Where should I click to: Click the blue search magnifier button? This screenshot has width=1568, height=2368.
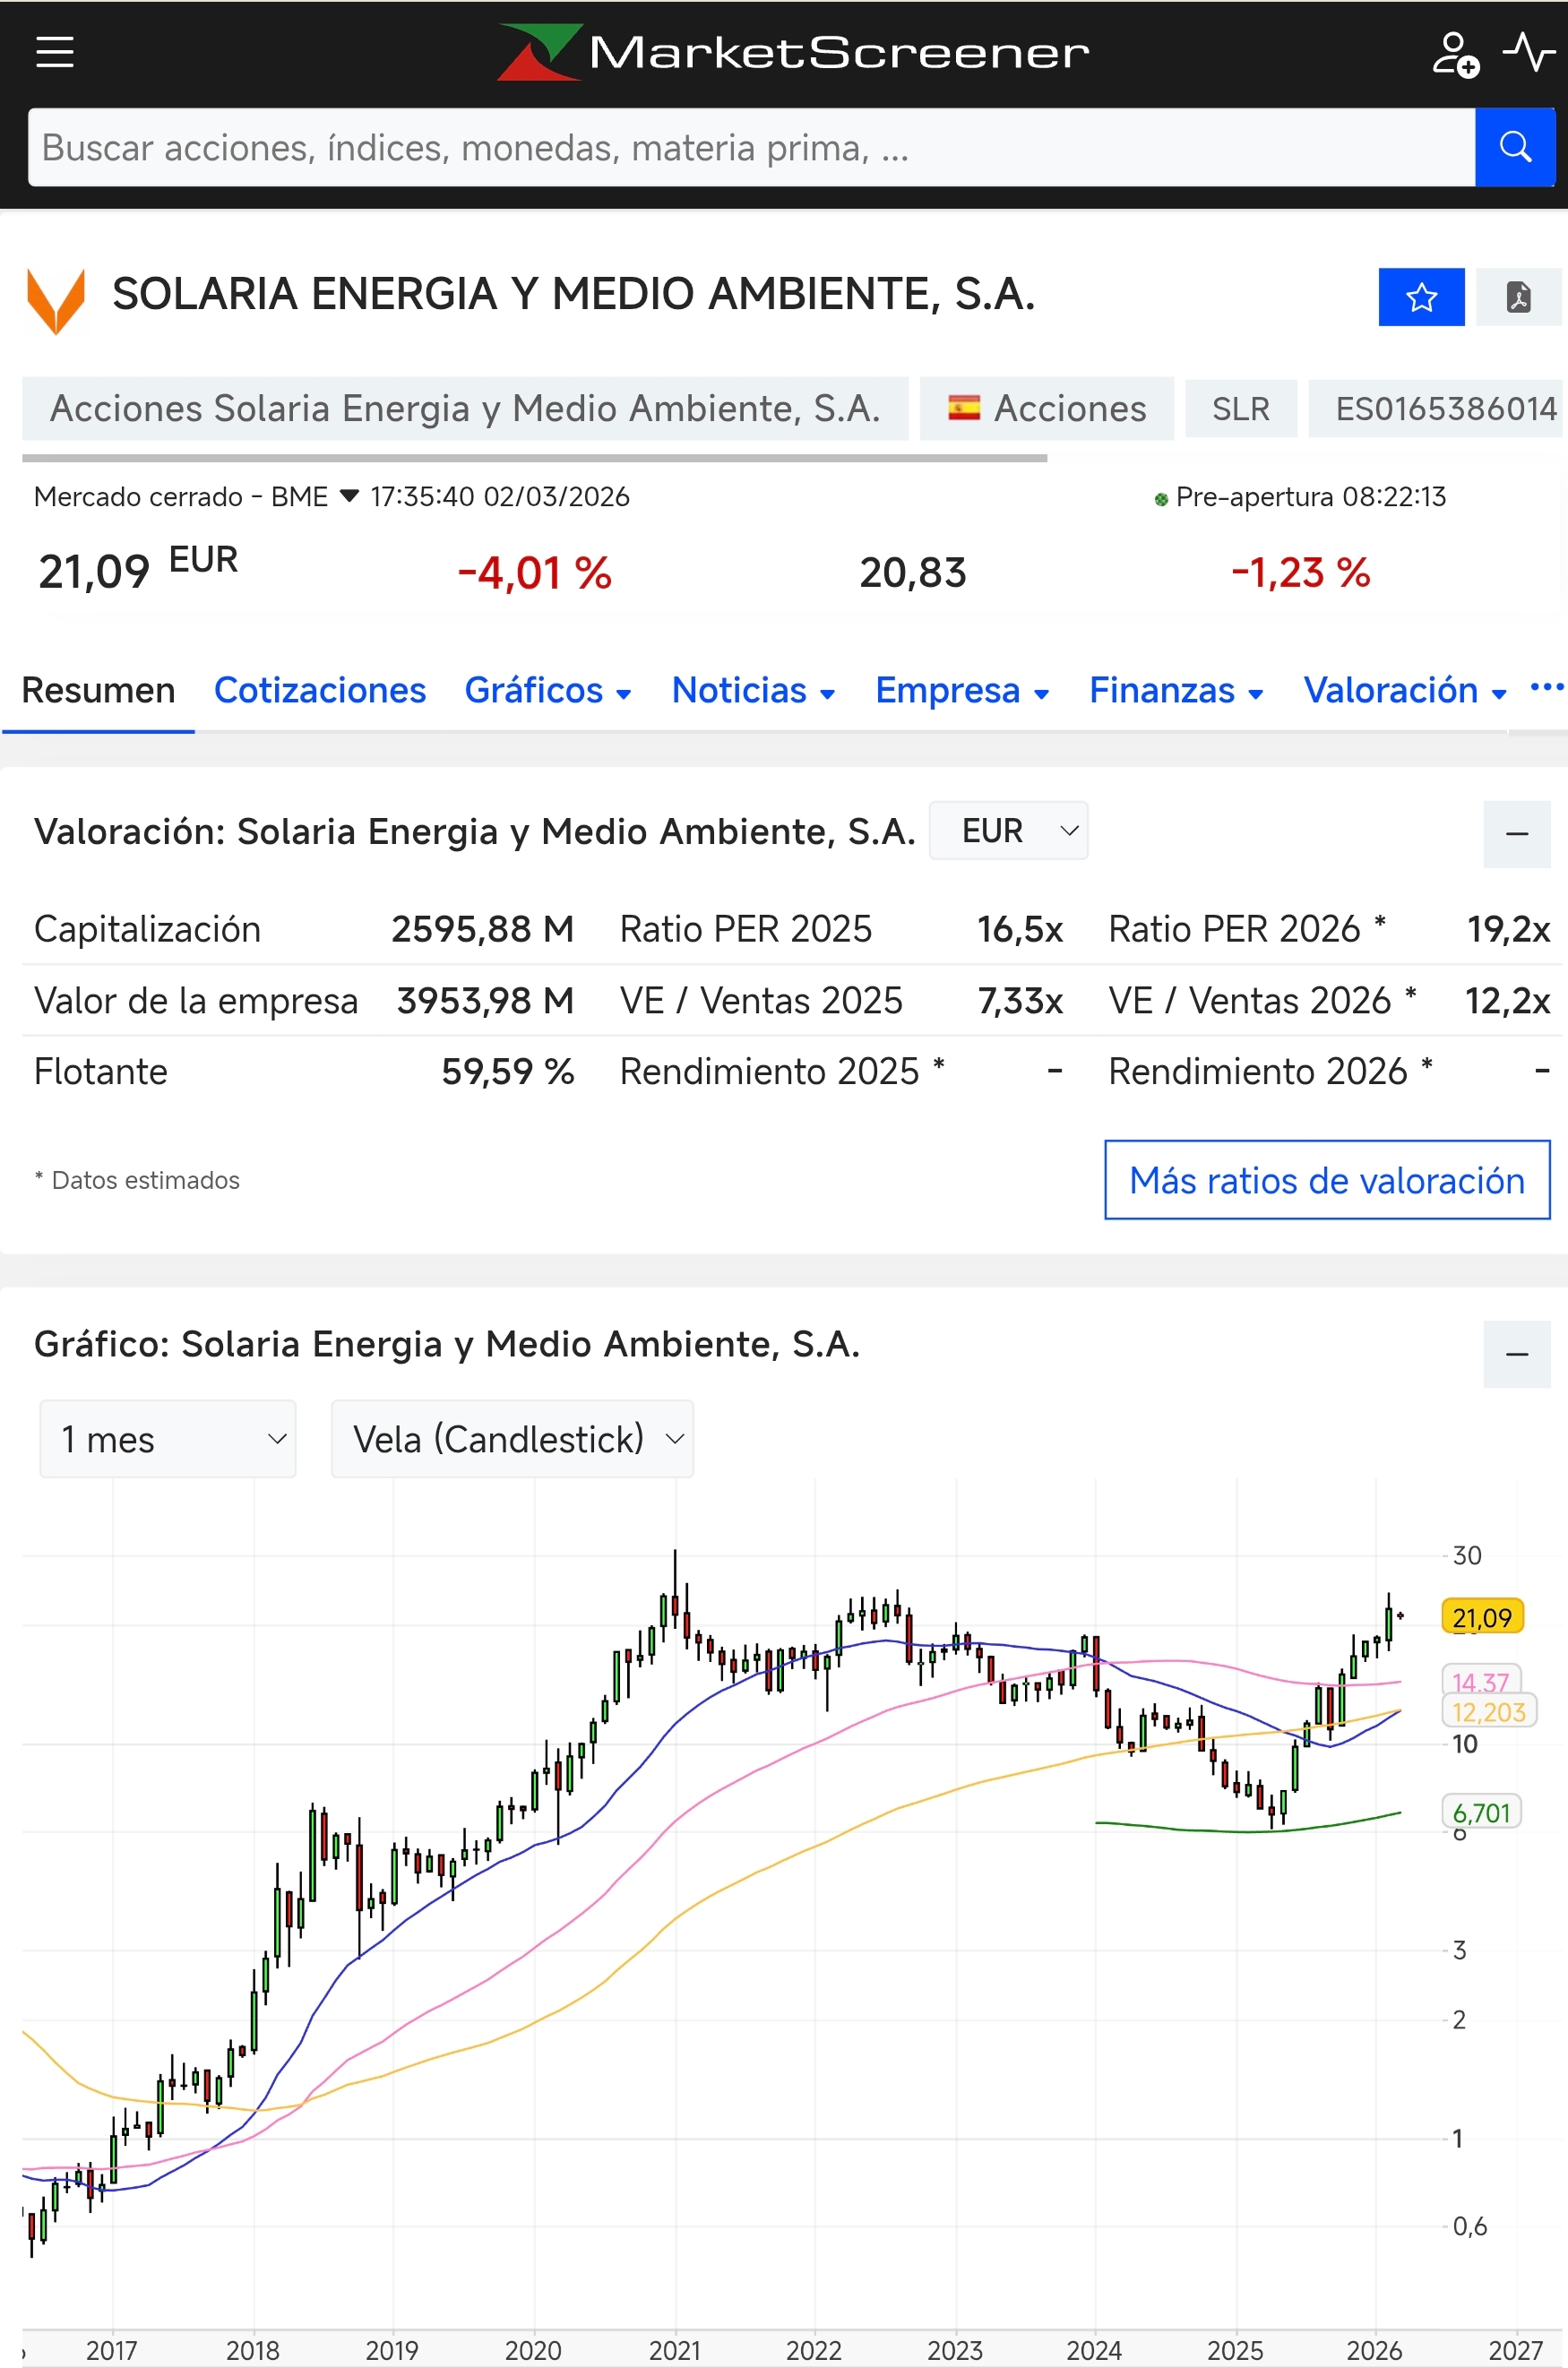(x=1514, y=147)
